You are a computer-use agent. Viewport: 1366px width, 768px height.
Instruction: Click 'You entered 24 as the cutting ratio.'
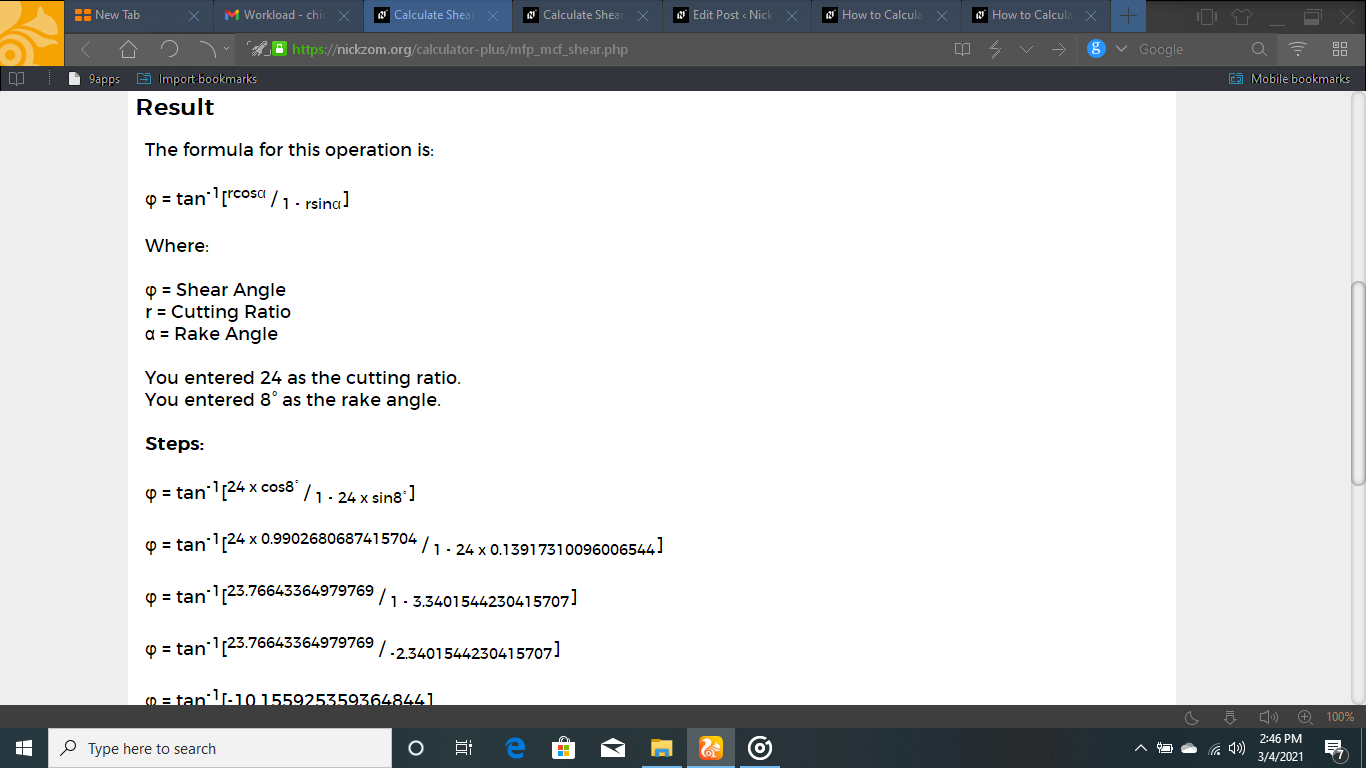pyautogui.click(x=303, y=378)
